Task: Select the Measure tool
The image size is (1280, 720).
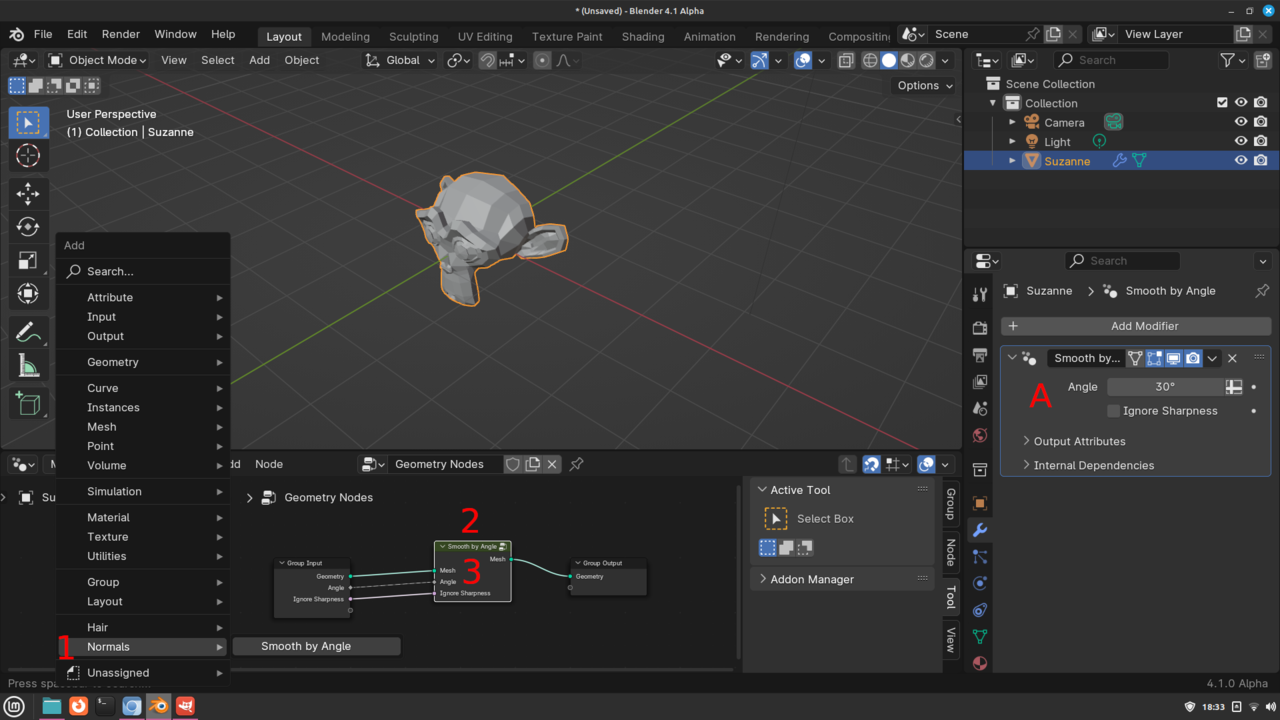Action: tap(28, 366)
